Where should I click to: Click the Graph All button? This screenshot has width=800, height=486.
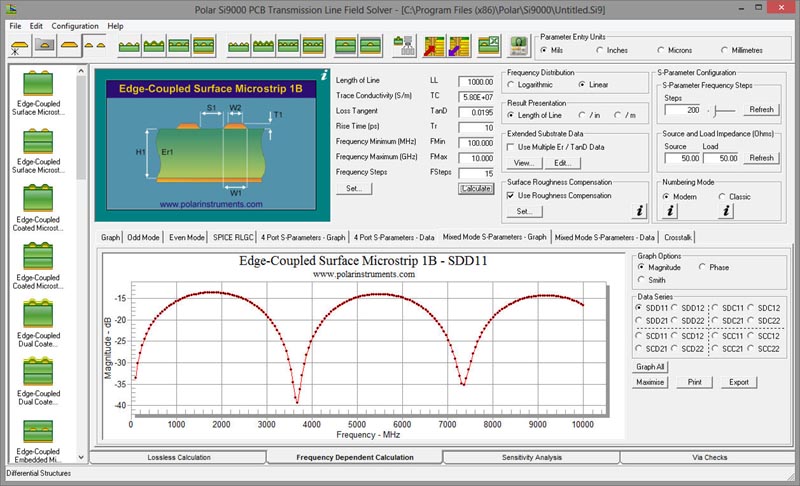click(650, 367)
